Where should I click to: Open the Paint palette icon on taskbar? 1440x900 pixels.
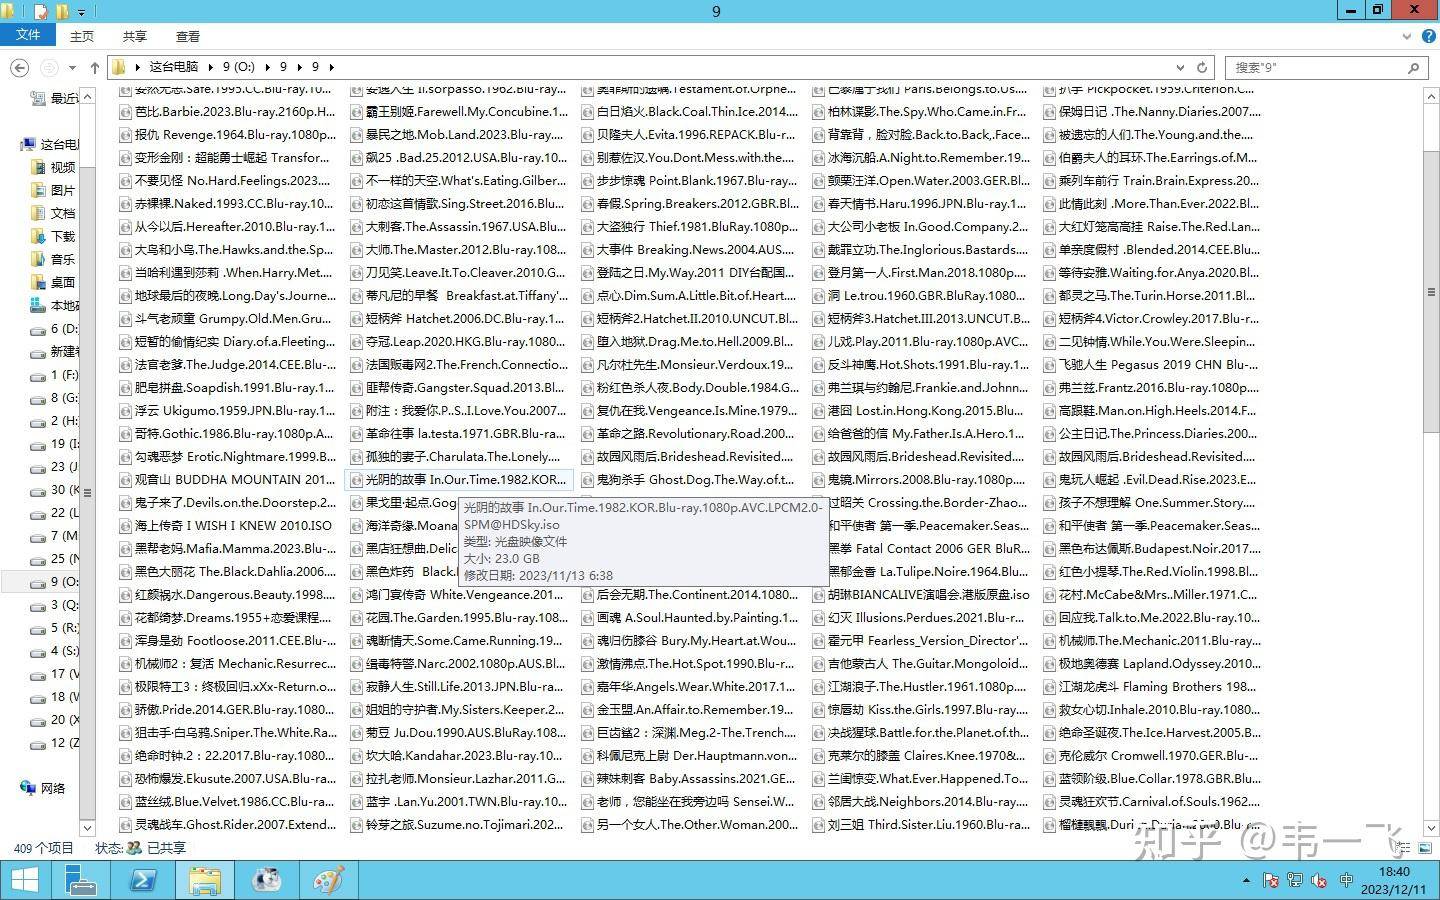point(328,880)
